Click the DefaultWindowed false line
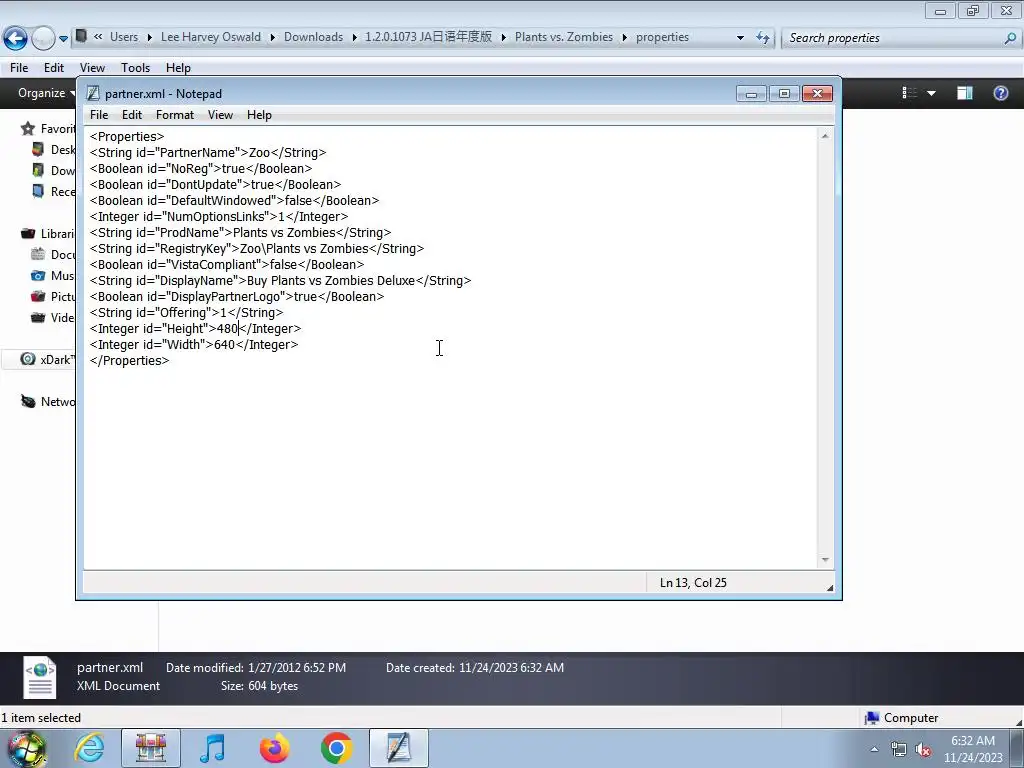Screen dimensions: 1024x768 point(234,200)
